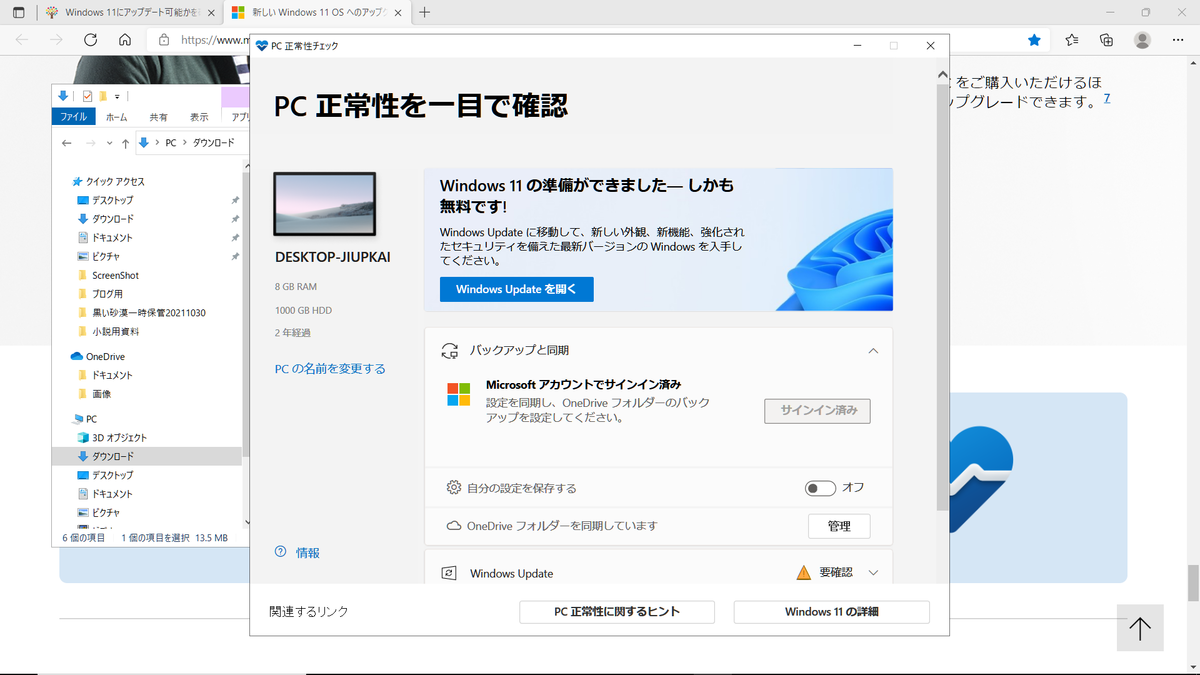Viewport: 1200px width, 675px height.
Task: Select 3D オブジェクト under PC
Action: (119, 438)
